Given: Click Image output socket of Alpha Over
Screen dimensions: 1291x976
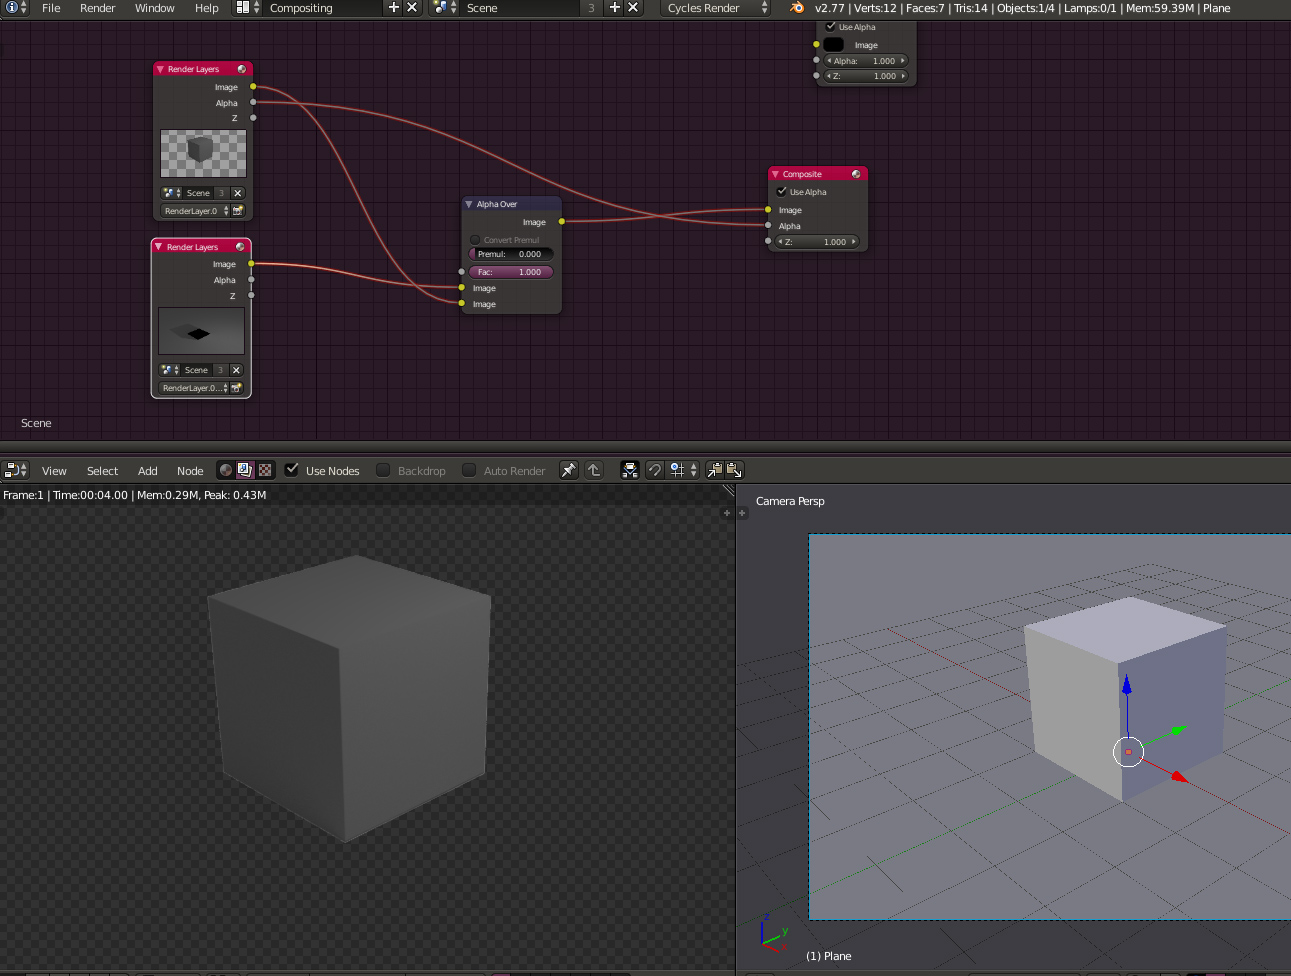Looking at the screenshot, I should point(561,221).
